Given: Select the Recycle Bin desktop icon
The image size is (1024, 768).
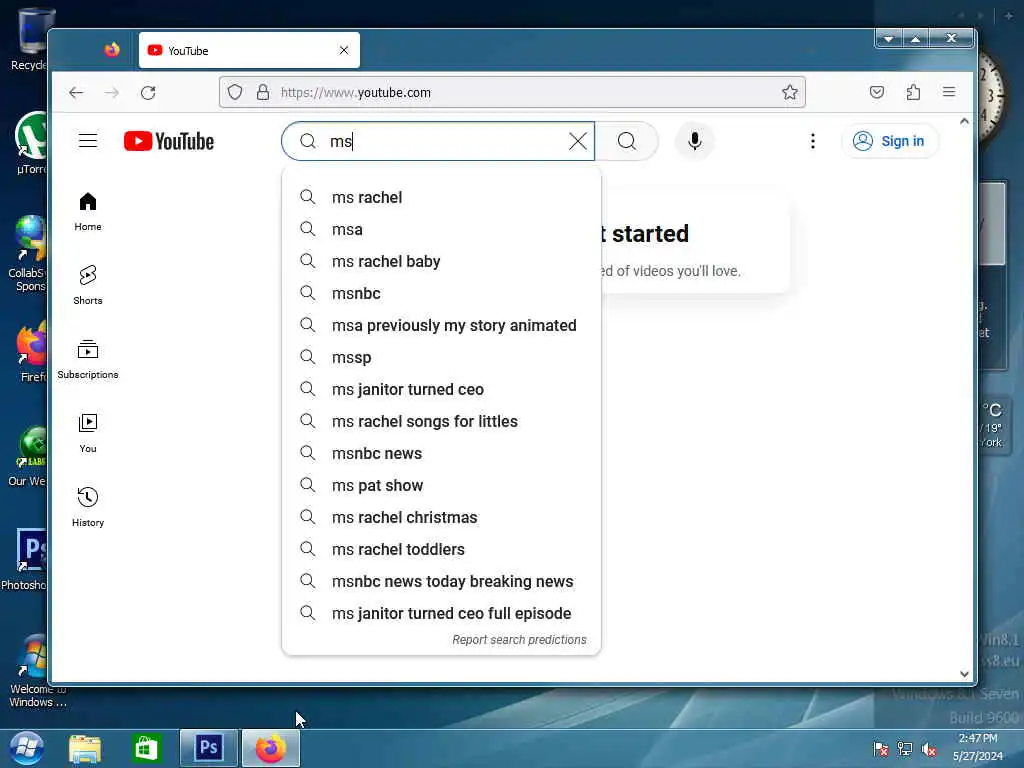Looking at the screenshot, I should pos(27,38).
